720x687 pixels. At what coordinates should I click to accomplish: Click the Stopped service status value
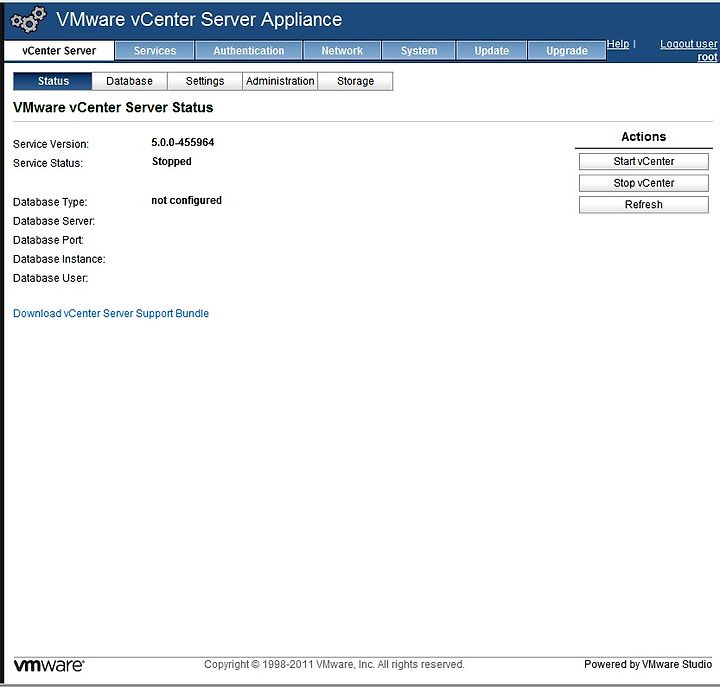(172, 161)
